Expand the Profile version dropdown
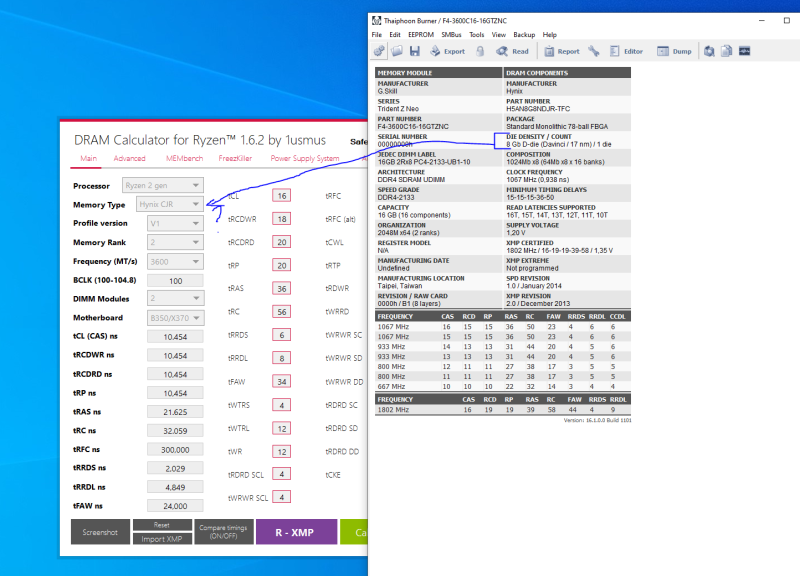Screen dimensions: 800x576 point(175,223)
